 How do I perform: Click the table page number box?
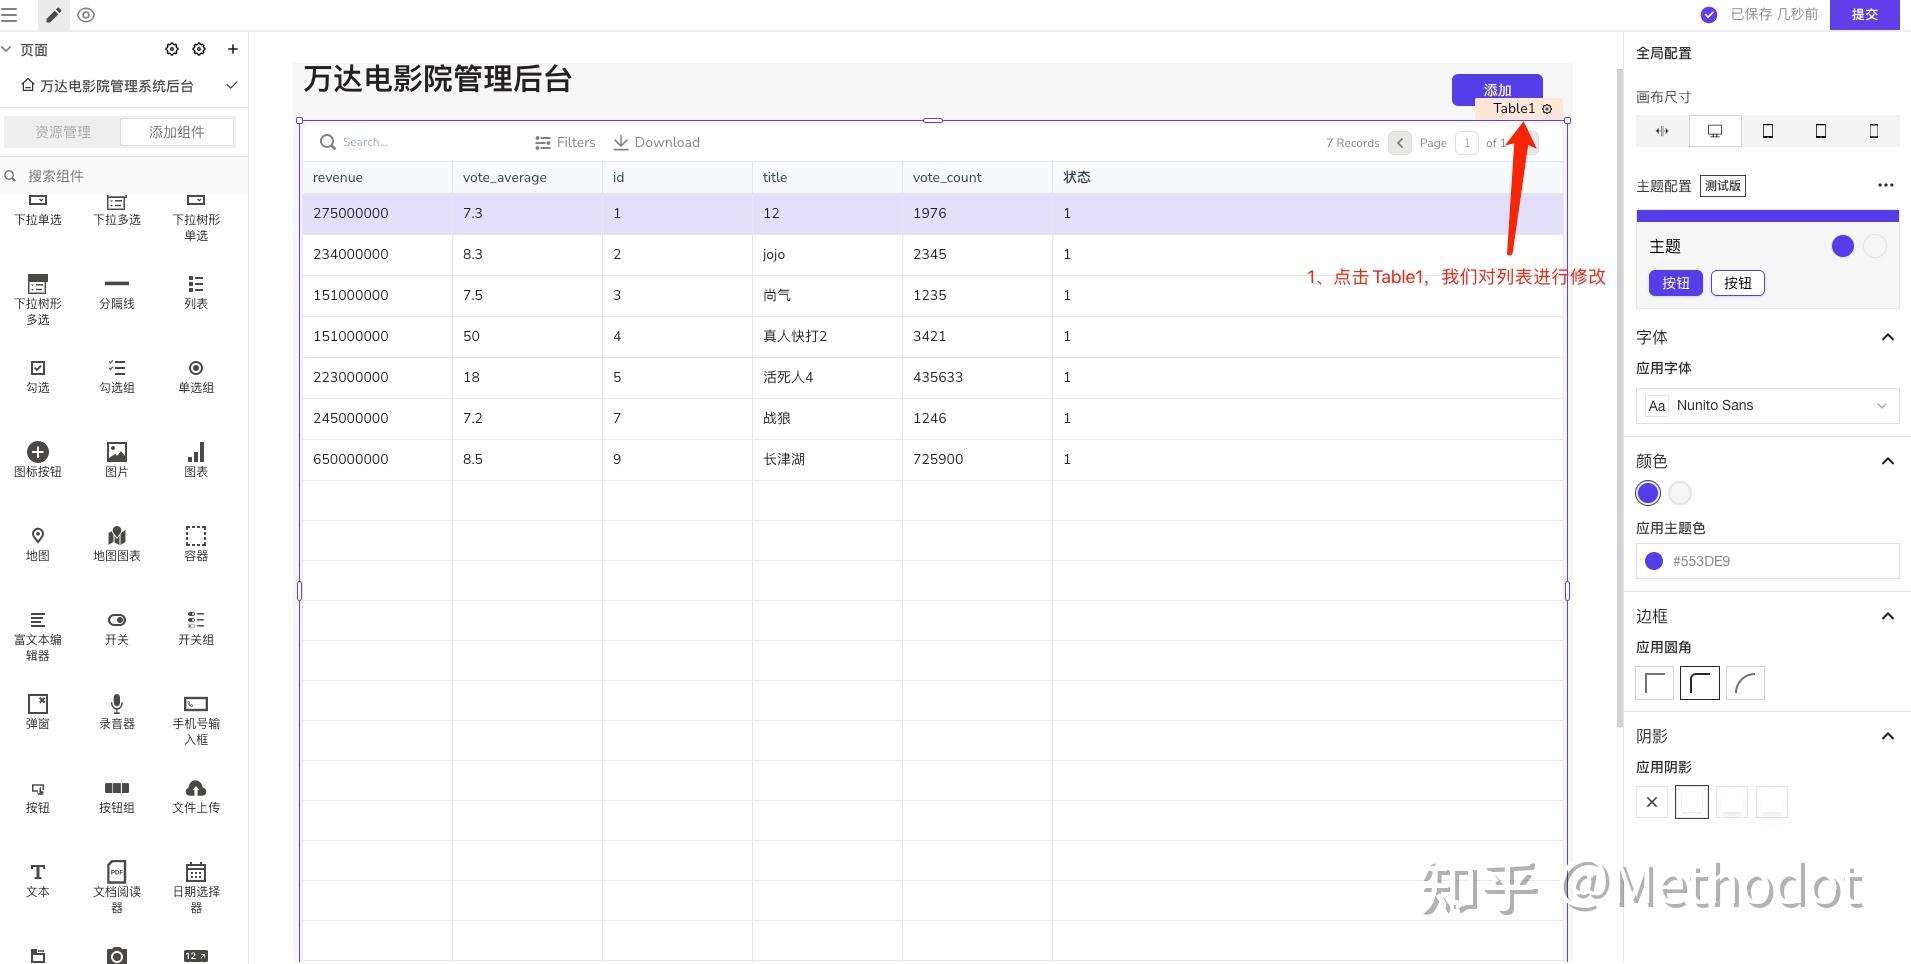click(1467, 143)
